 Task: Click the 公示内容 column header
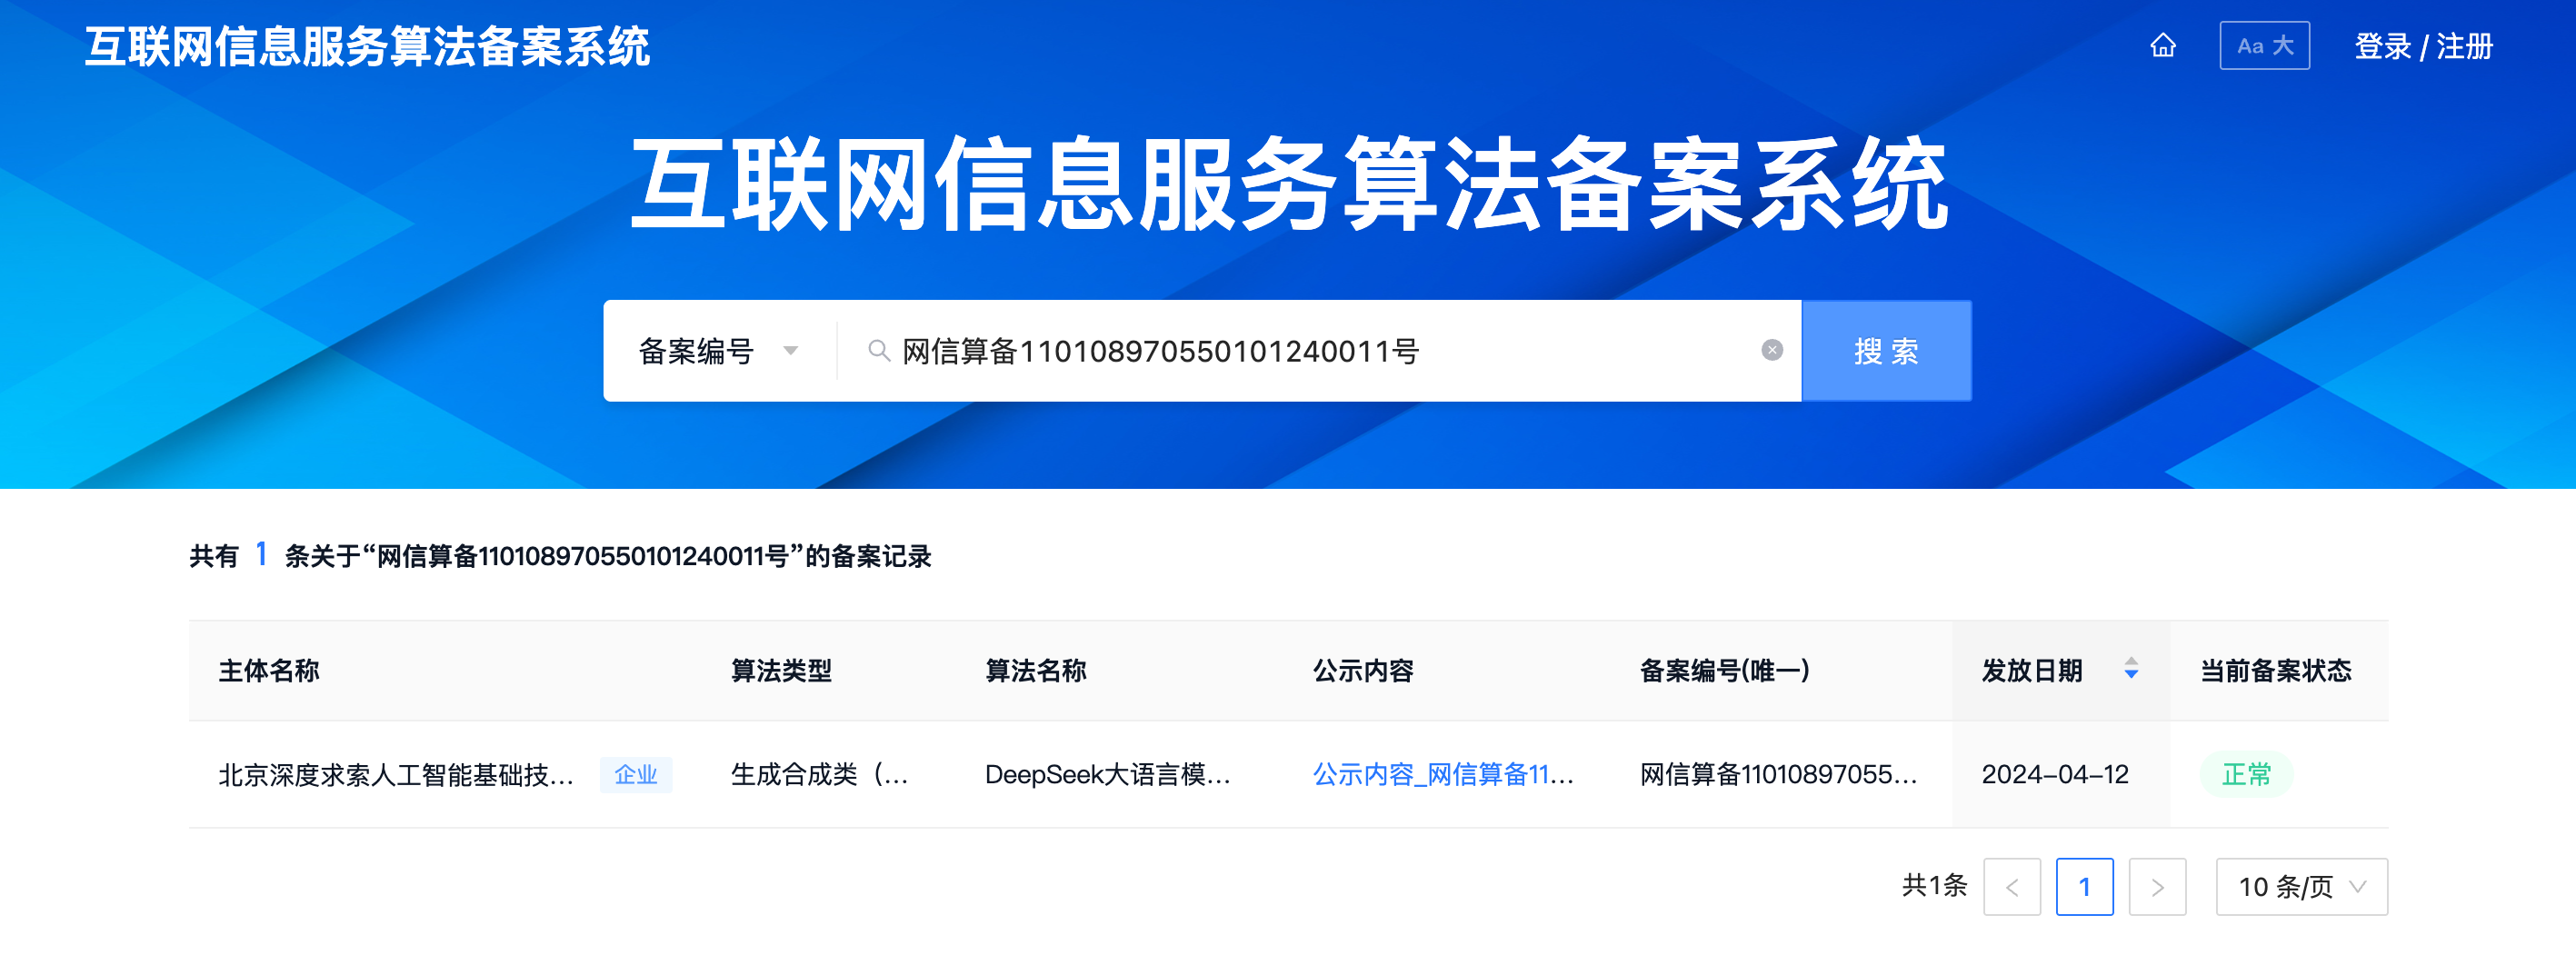click(x=1363, y=670)
